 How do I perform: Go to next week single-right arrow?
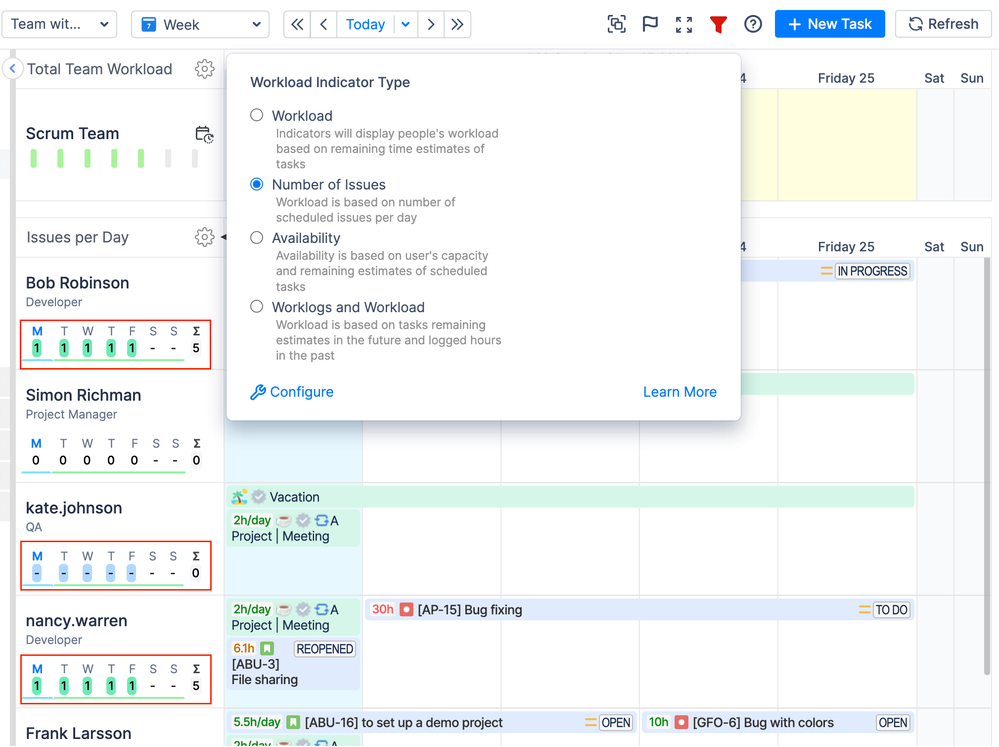pos(431,24)
